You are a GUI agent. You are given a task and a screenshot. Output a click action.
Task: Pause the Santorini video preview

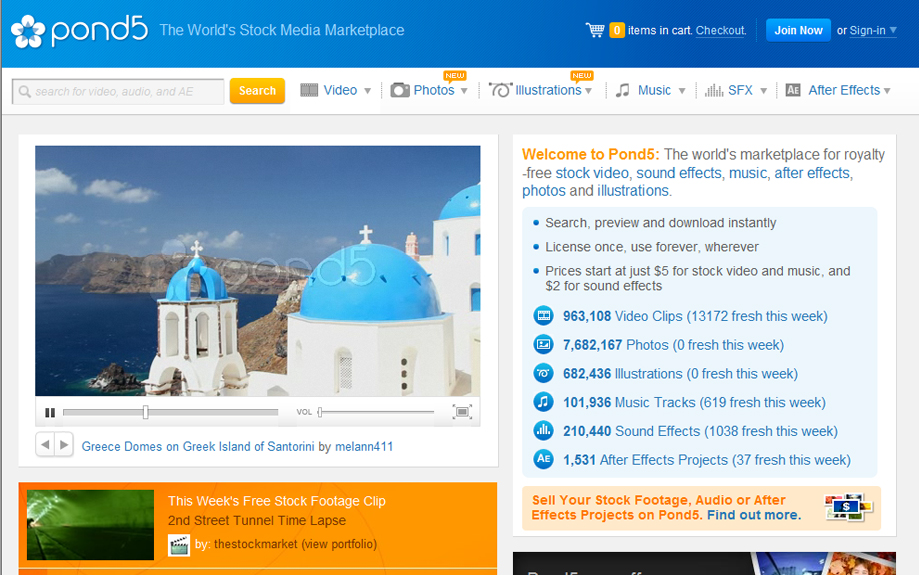(50, 413)
